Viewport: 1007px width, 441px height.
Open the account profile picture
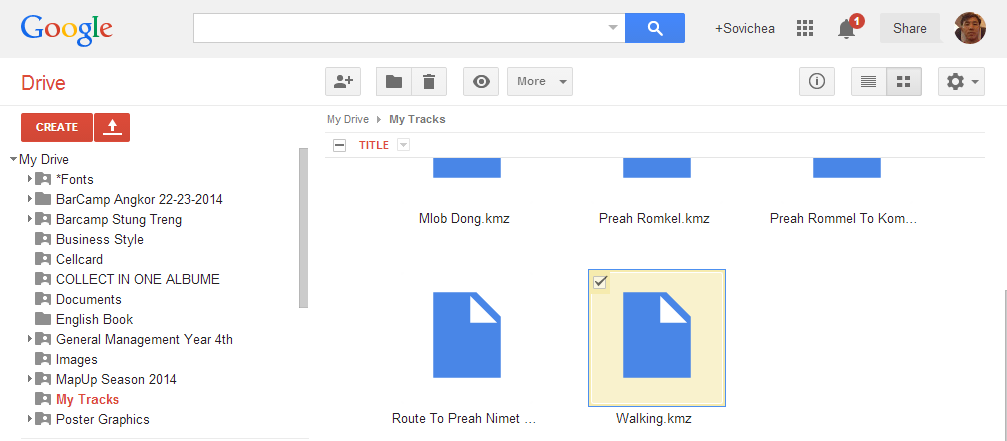coord(970,28)
